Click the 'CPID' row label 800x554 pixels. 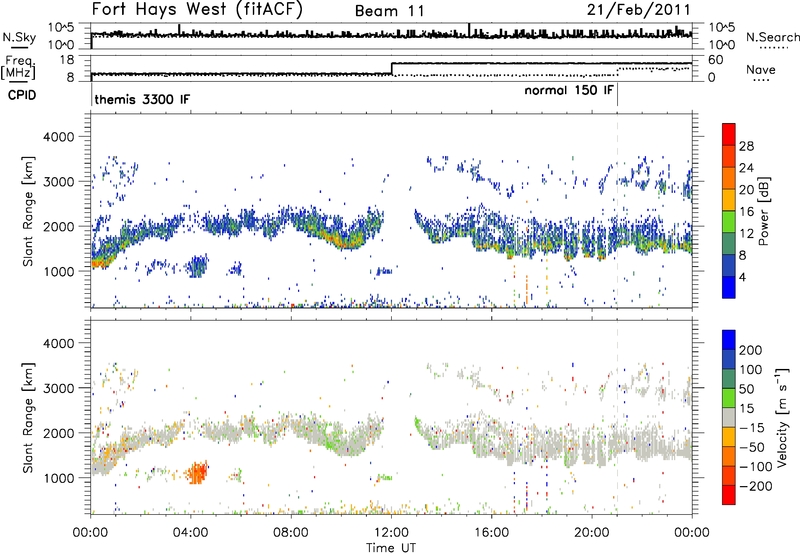point(22,95)
